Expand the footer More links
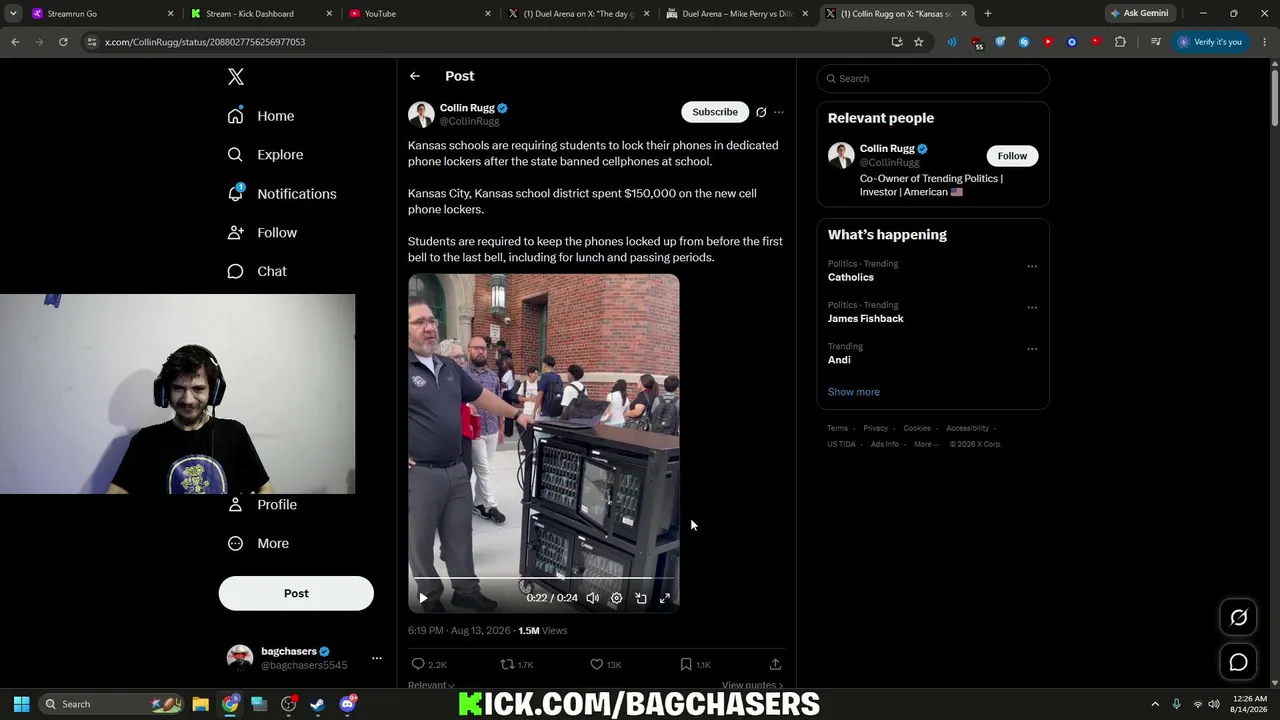 point(925,444)
